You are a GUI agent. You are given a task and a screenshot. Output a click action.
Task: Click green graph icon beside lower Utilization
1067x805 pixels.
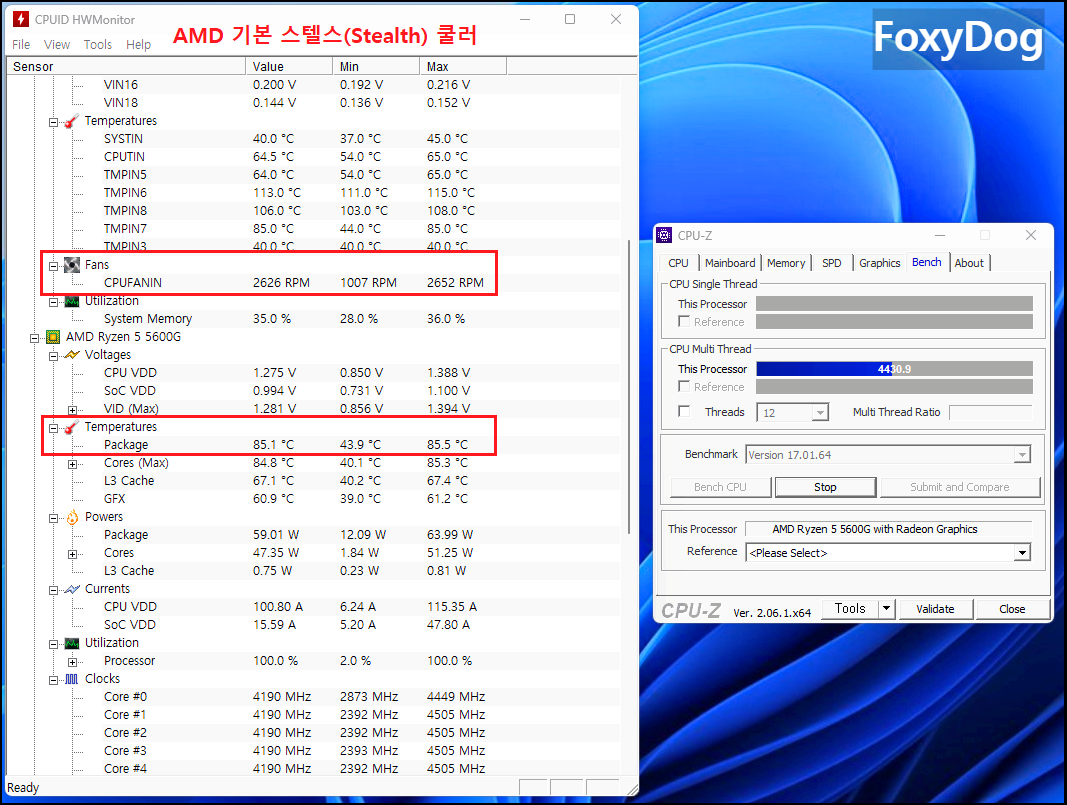click(x=71, y=643)
